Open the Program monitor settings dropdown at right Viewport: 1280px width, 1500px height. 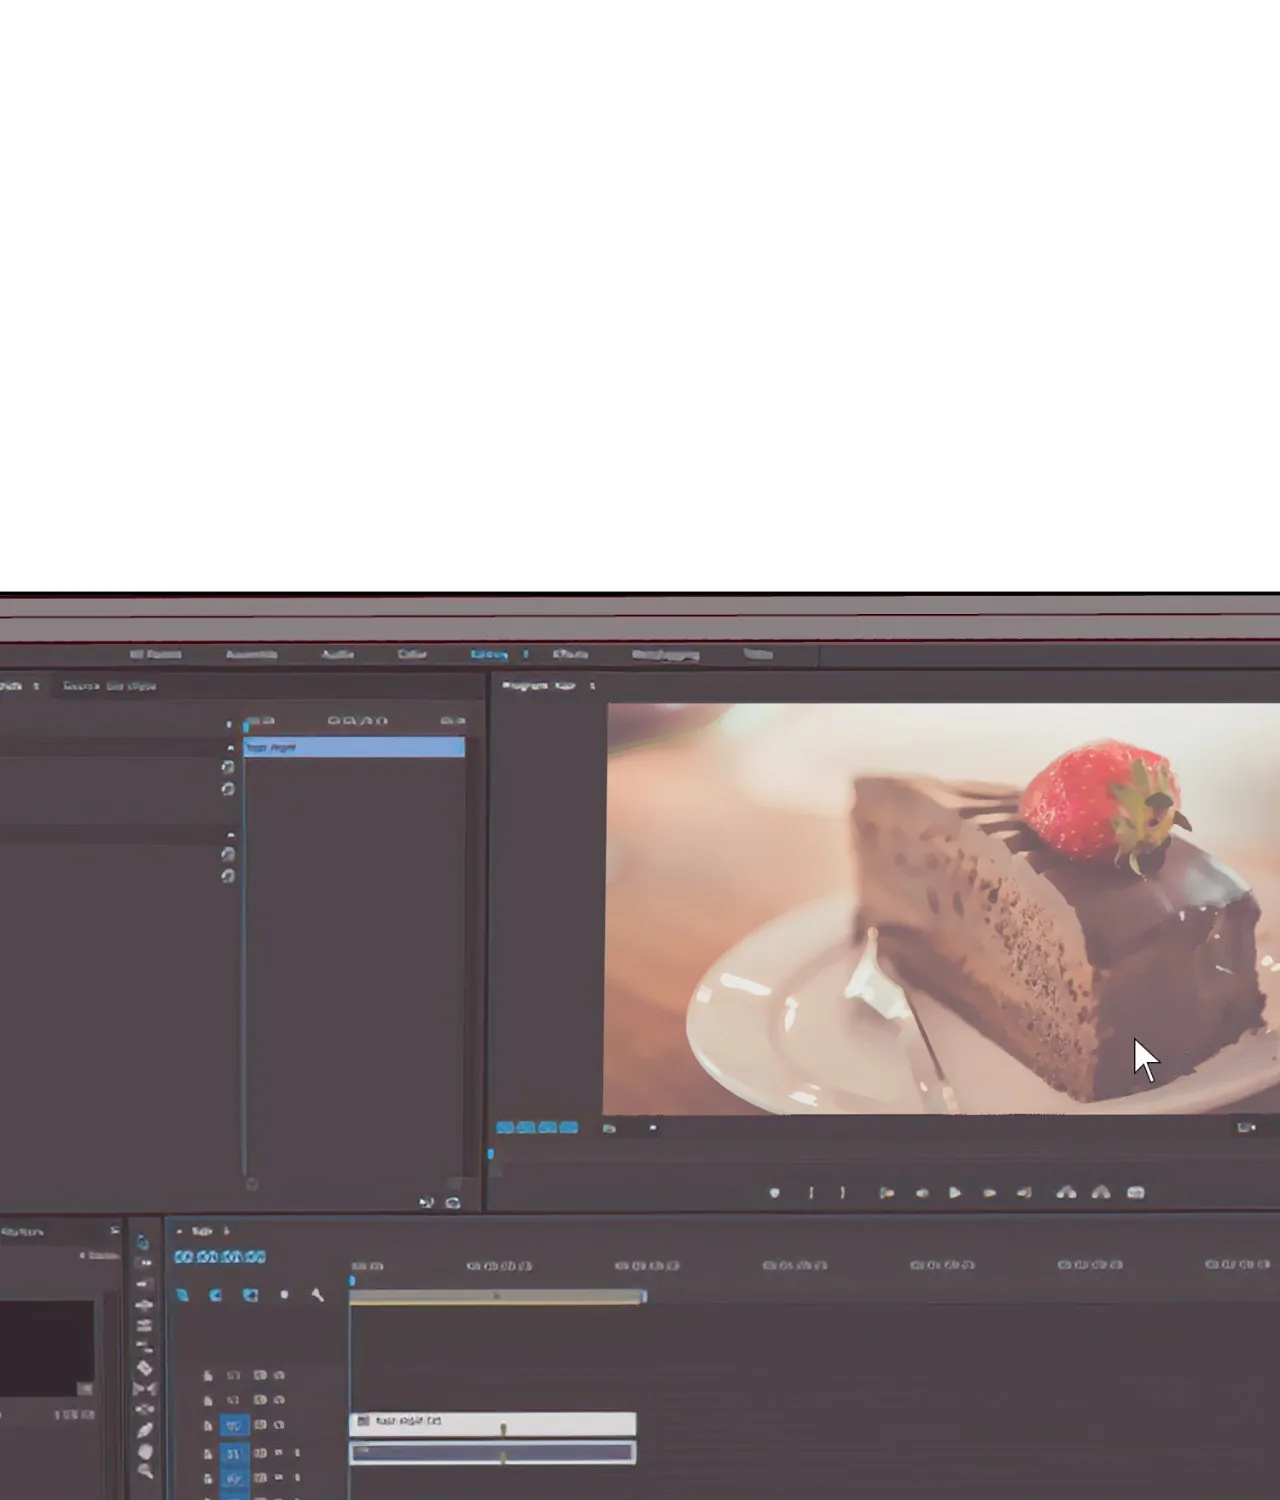coord(1246,1128)
